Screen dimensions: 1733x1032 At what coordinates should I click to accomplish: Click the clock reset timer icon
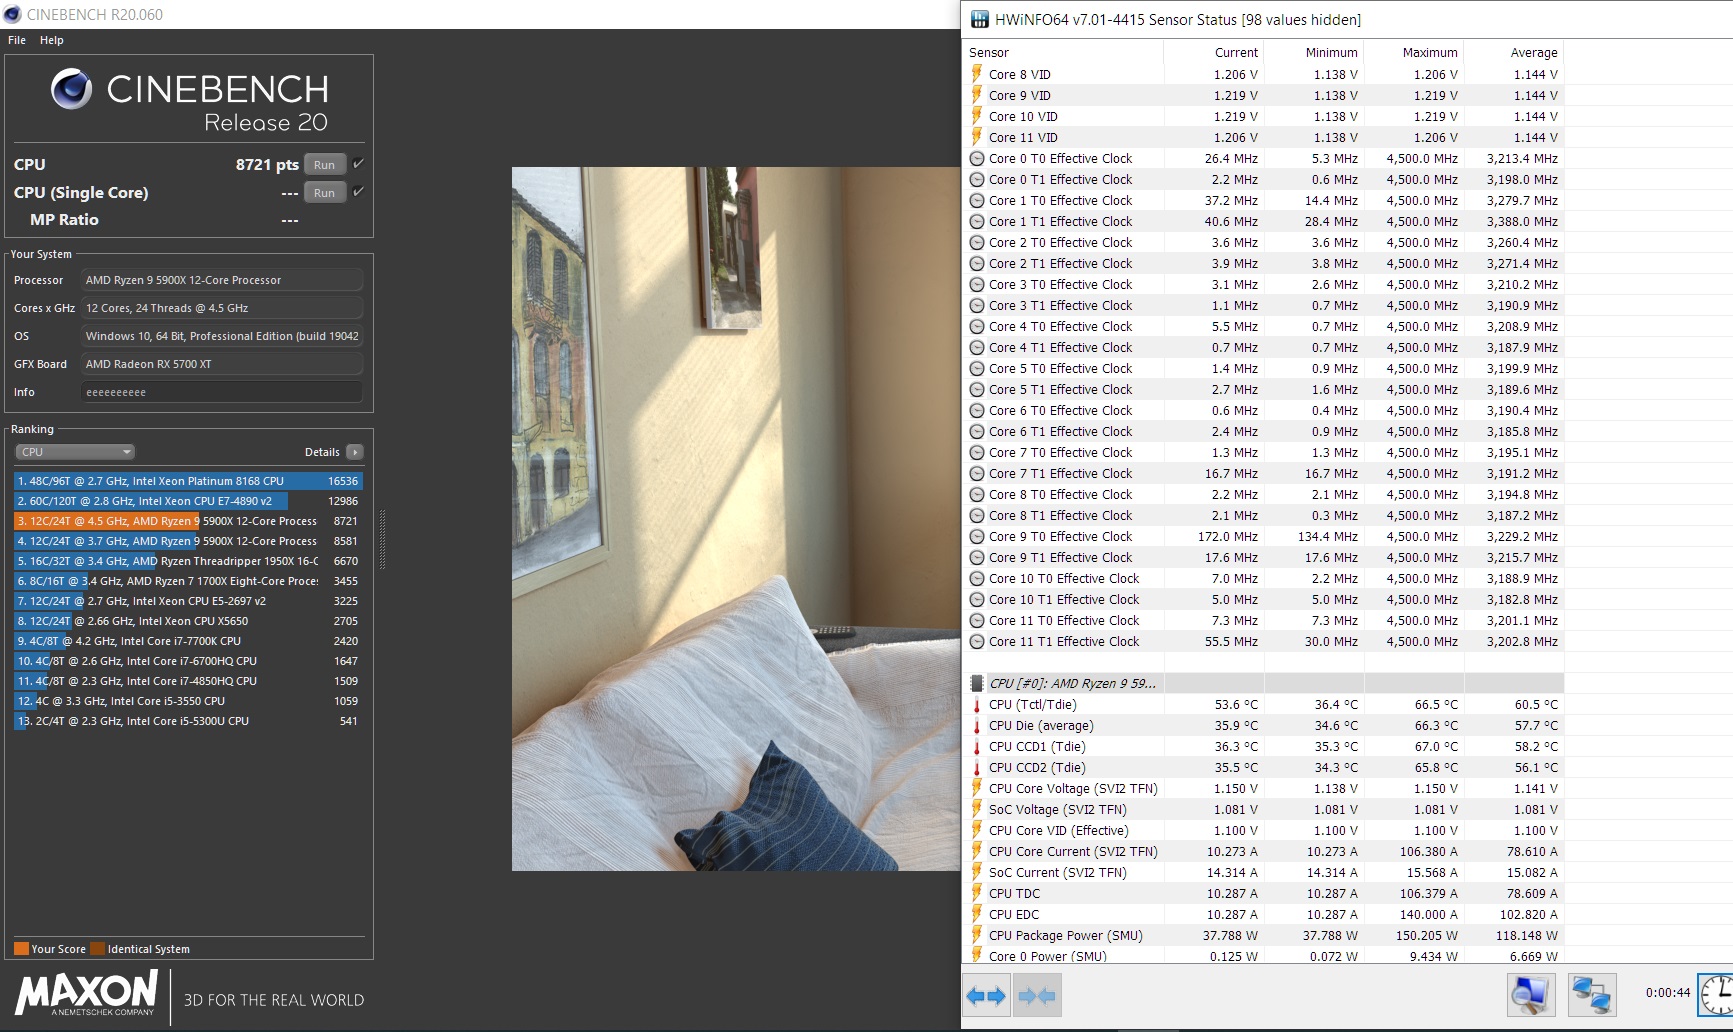(x=1717, y=994)
